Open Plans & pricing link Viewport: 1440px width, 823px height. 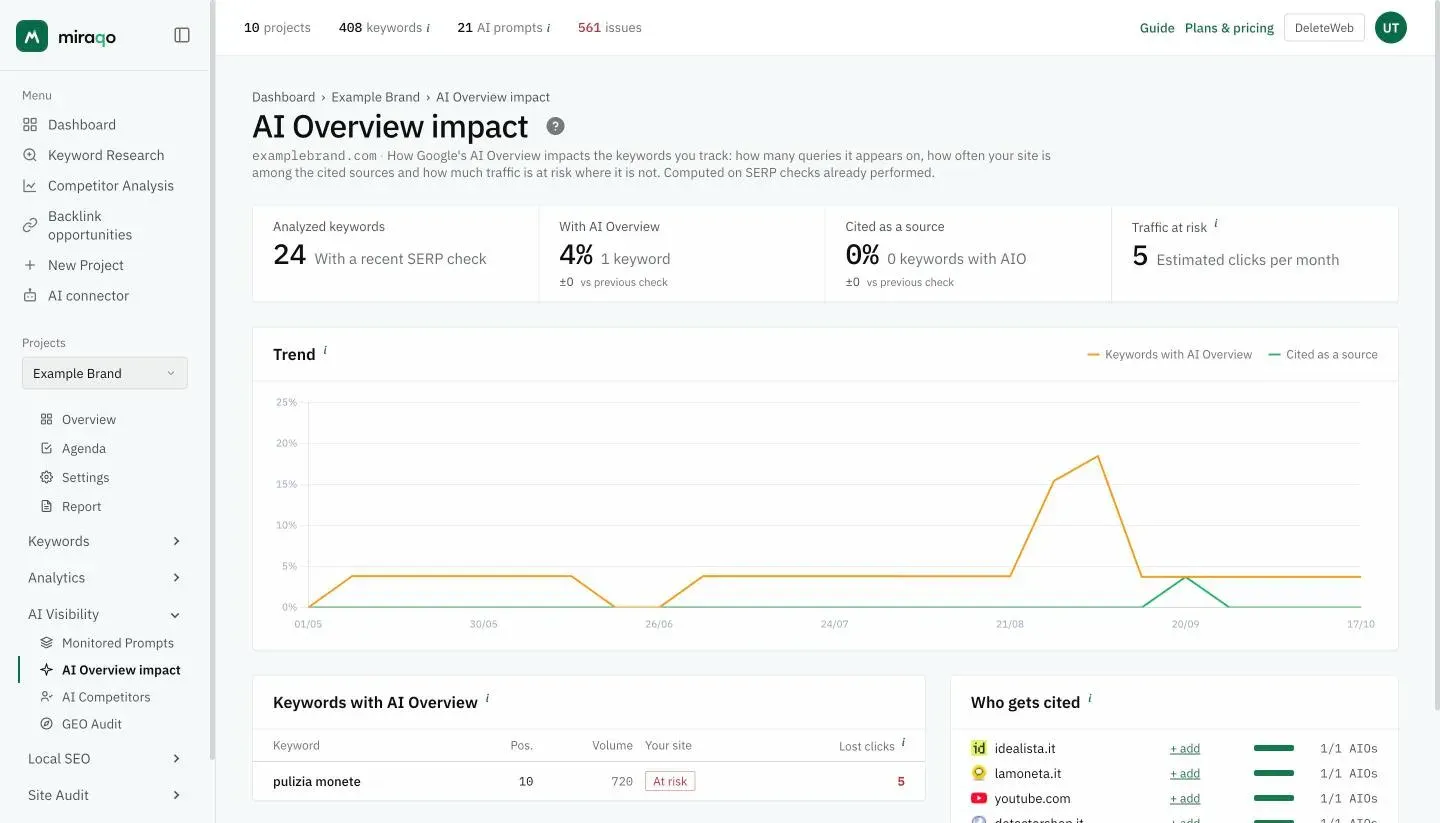(x=1229, y=28)
